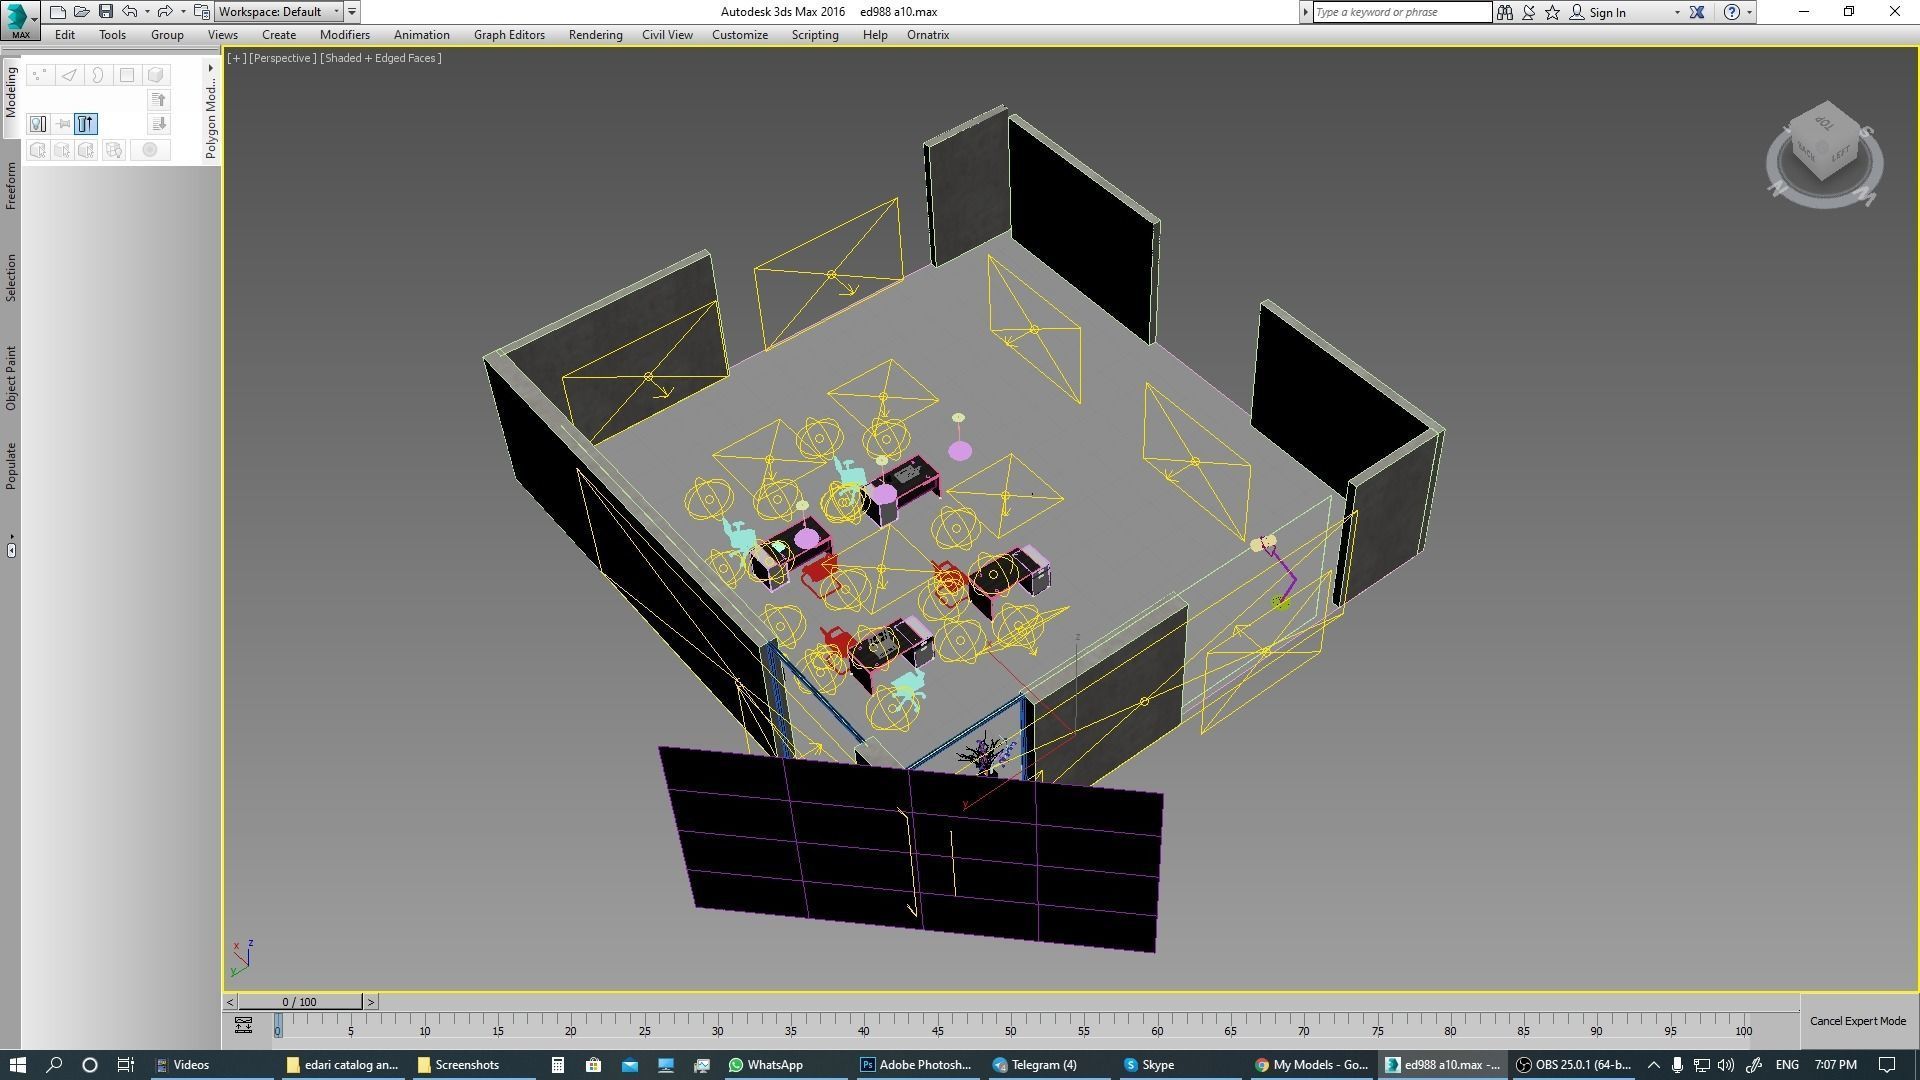Viewport: 1920px width, 1080px height.
Task: Open the Graph Editors menu
Action: [x=509, y=35]
